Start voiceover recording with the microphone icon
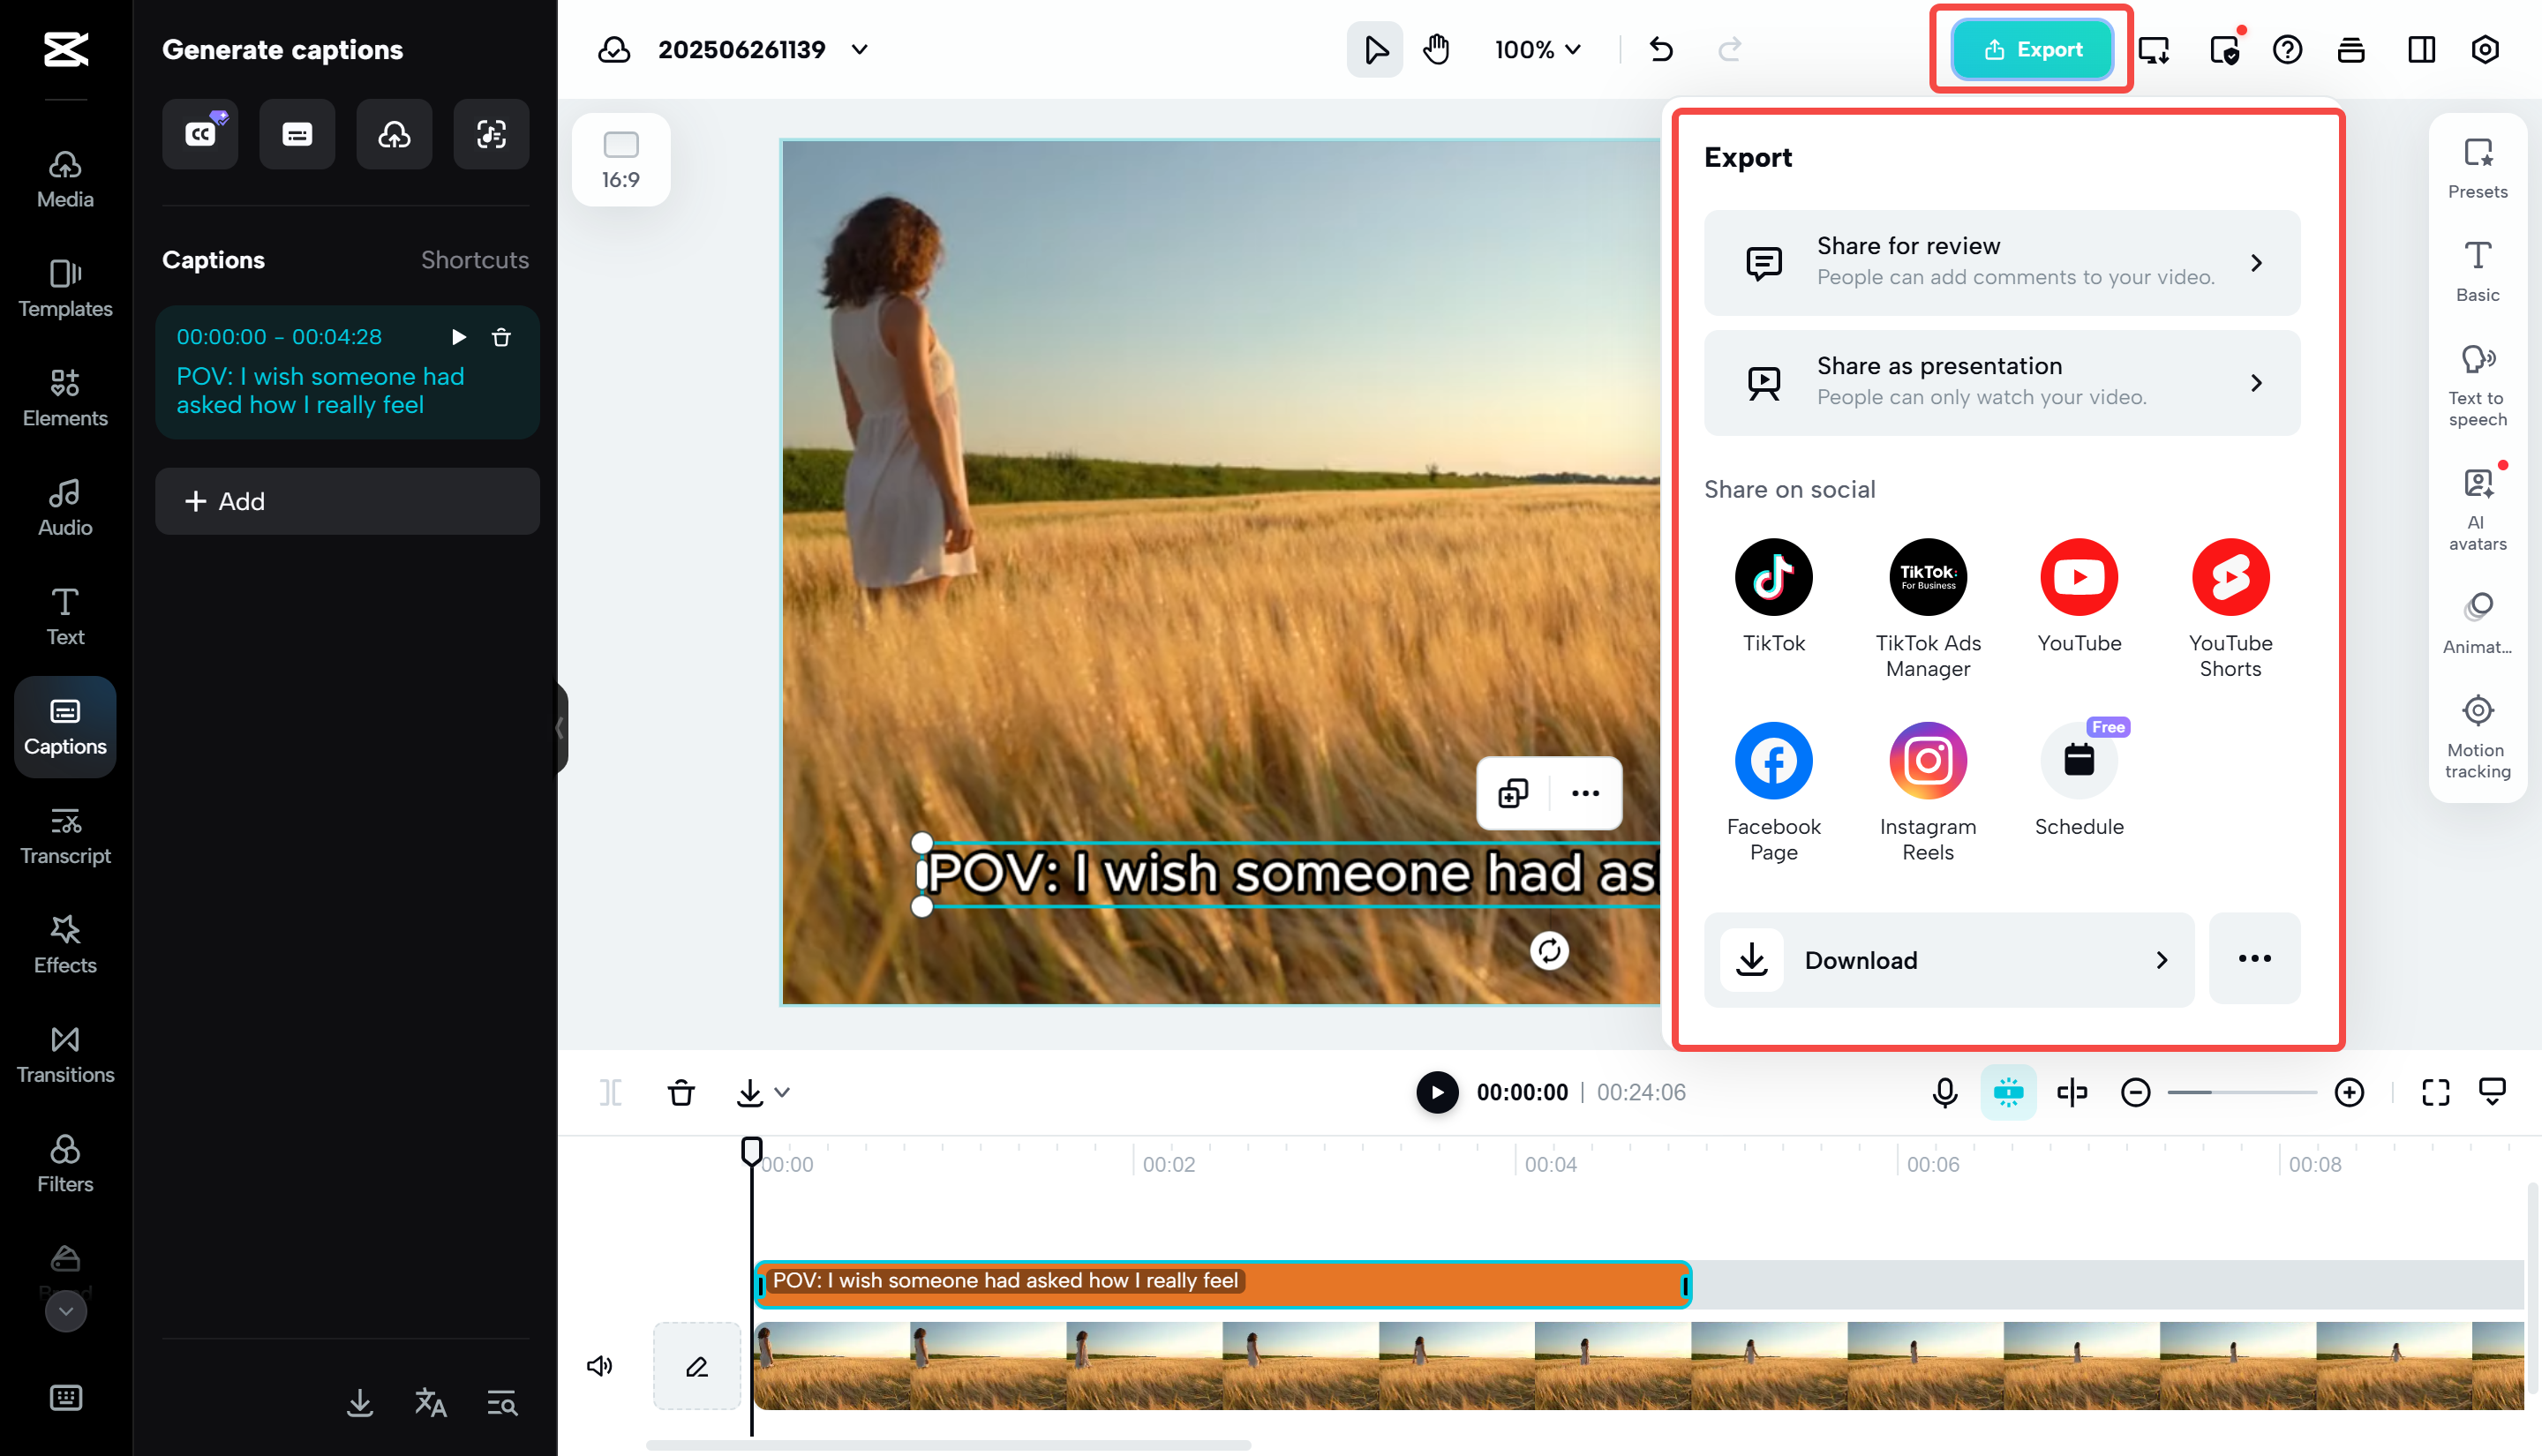 1943,1092
